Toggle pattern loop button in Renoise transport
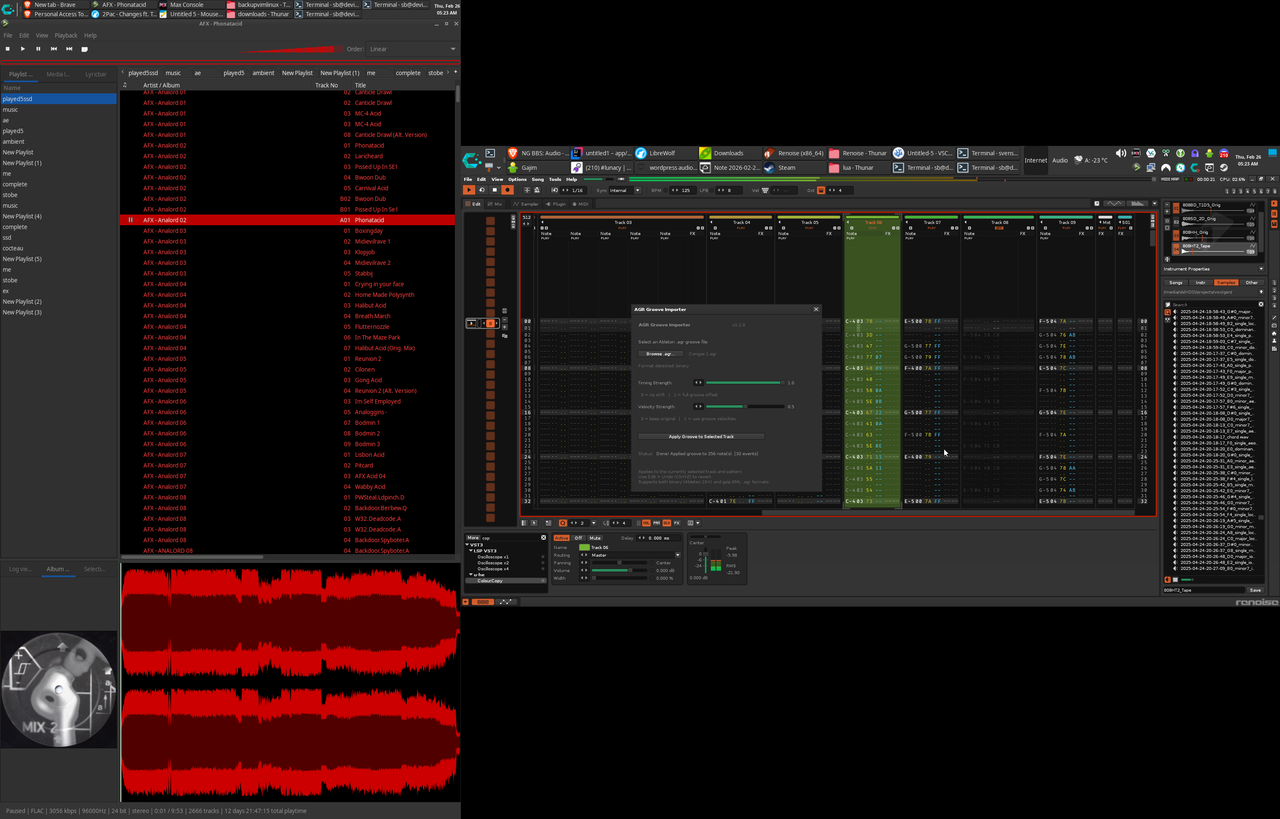Screen dimensions: 1280x819 [482, 190]
